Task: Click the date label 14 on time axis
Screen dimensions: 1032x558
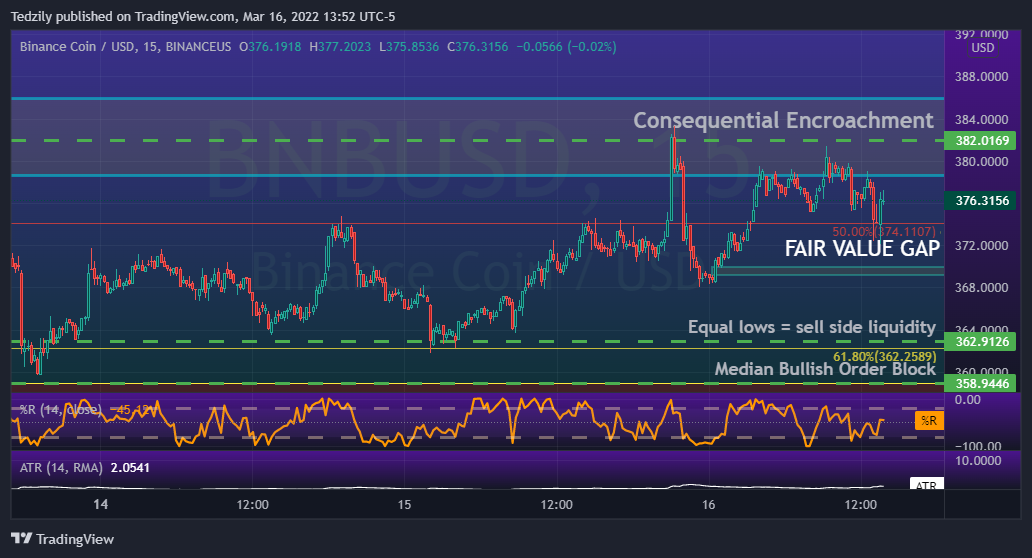Action: click(100, 505)
